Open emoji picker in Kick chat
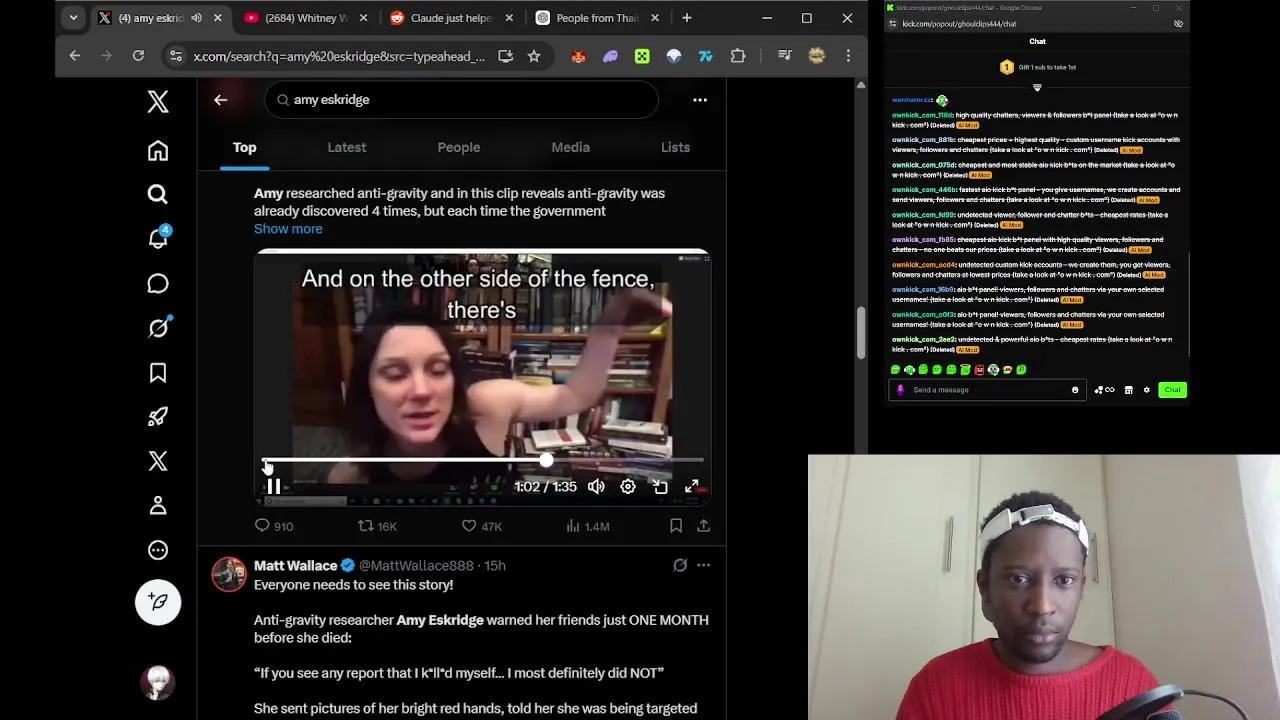Screen dimensions: 1280x720 tap(1075, 390)
